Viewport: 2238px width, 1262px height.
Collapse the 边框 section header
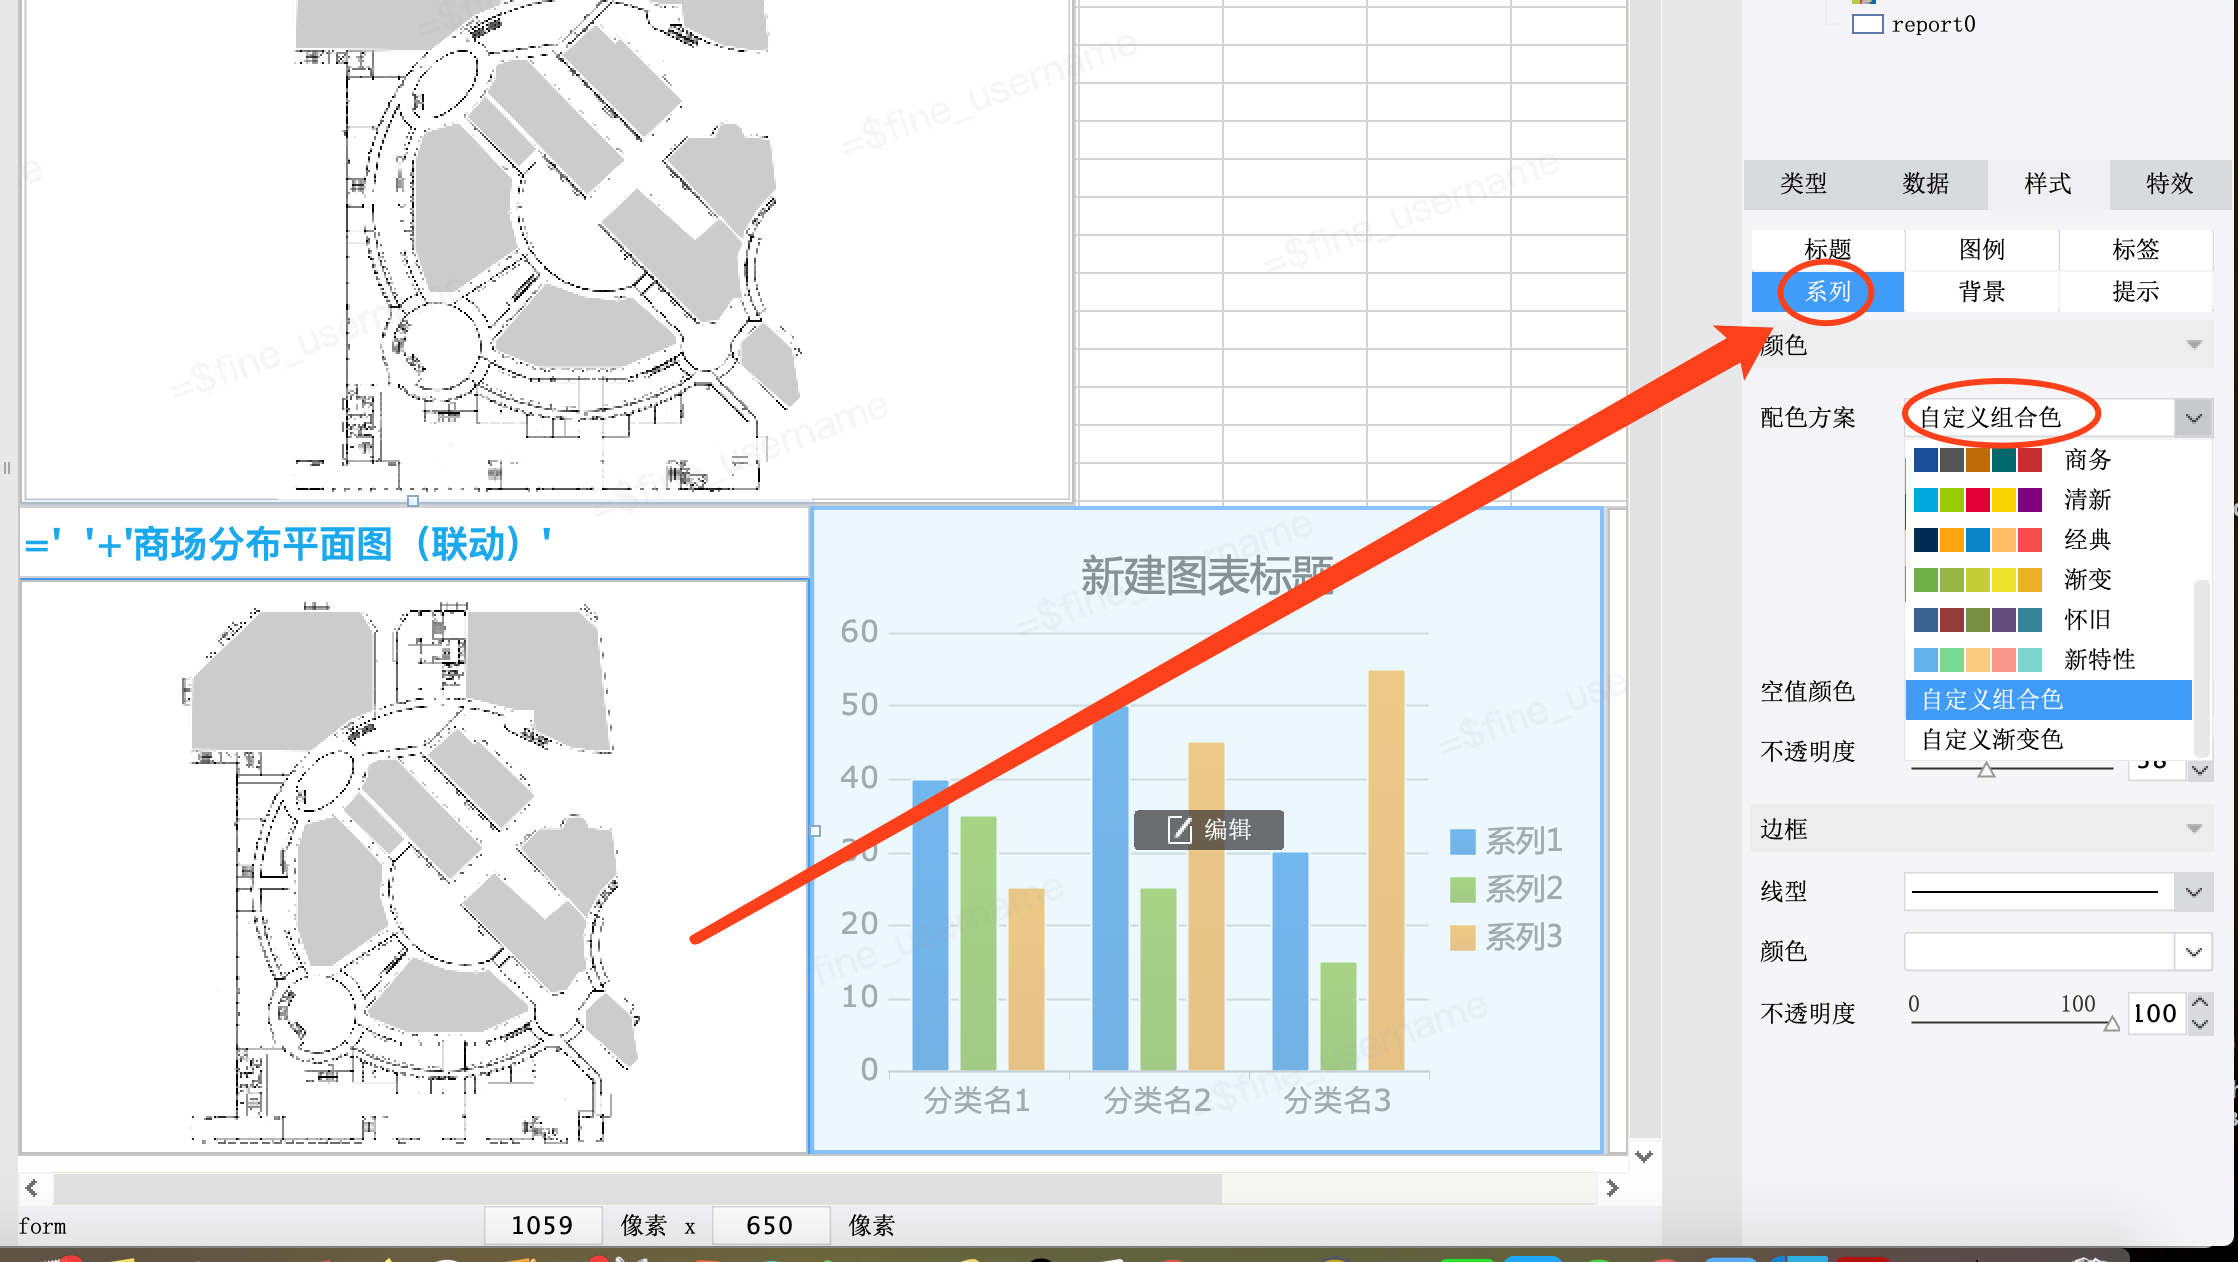click(1981, 829)
